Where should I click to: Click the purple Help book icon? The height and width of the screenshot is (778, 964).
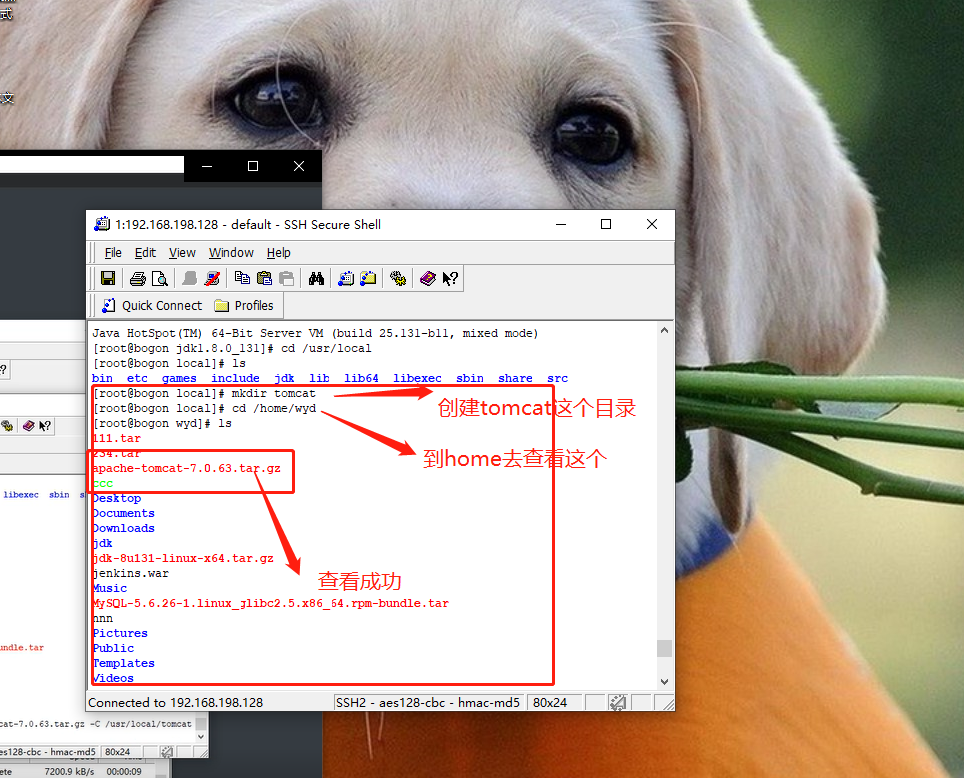427,279
